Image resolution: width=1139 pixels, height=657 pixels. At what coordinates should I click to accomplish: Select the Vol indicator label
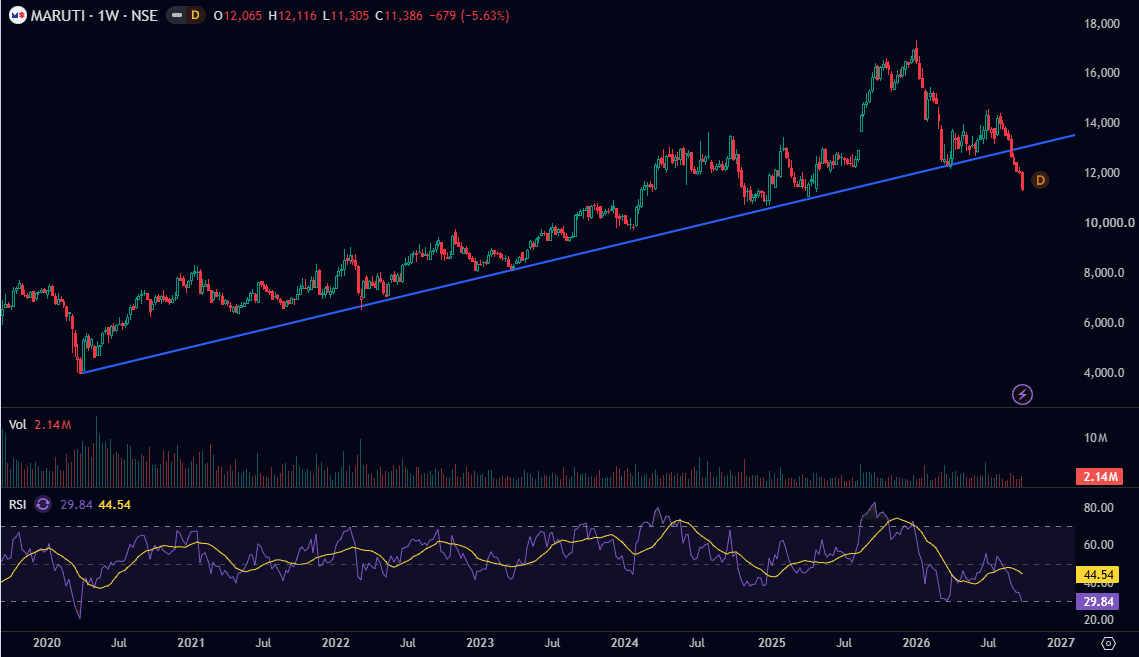[x=17, y=424]
